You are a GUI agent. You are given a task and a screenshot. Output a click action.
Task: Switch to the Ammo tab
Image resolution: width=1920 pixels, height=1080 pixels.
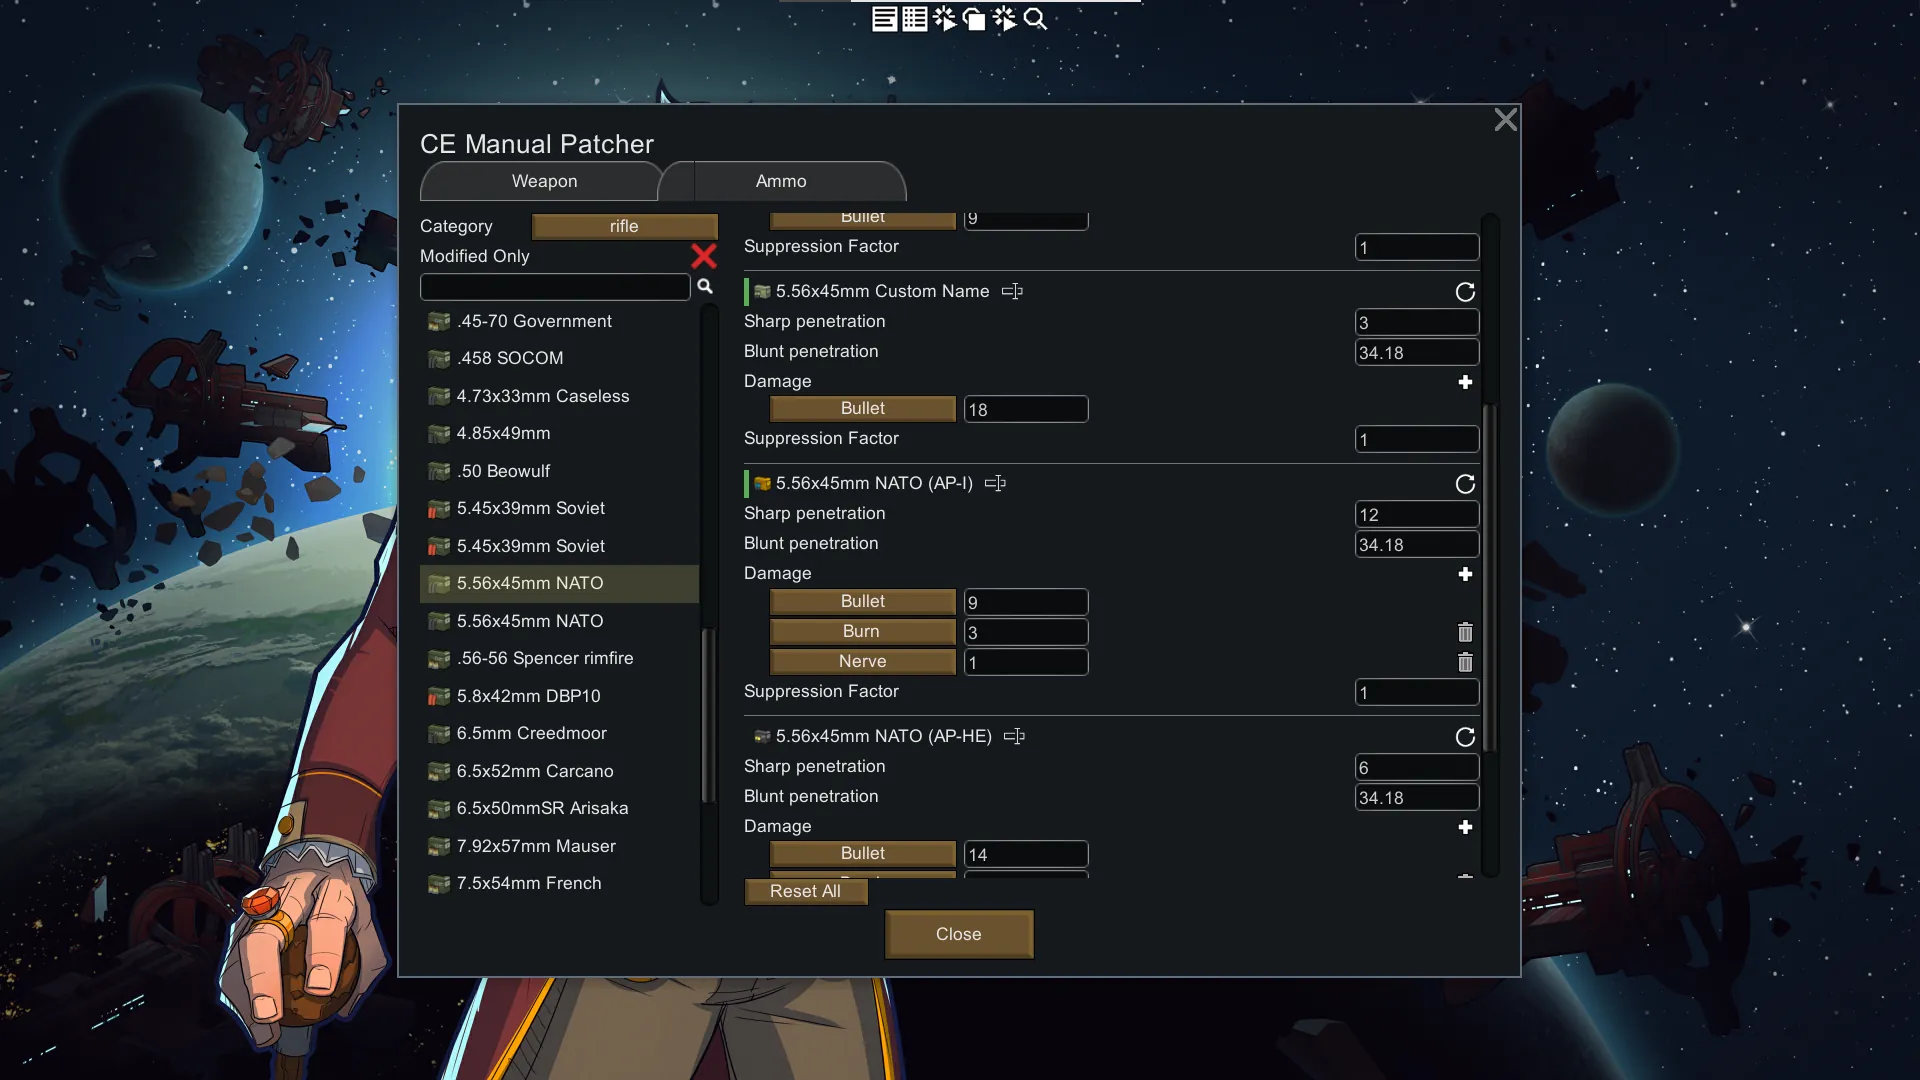[781, 181]
